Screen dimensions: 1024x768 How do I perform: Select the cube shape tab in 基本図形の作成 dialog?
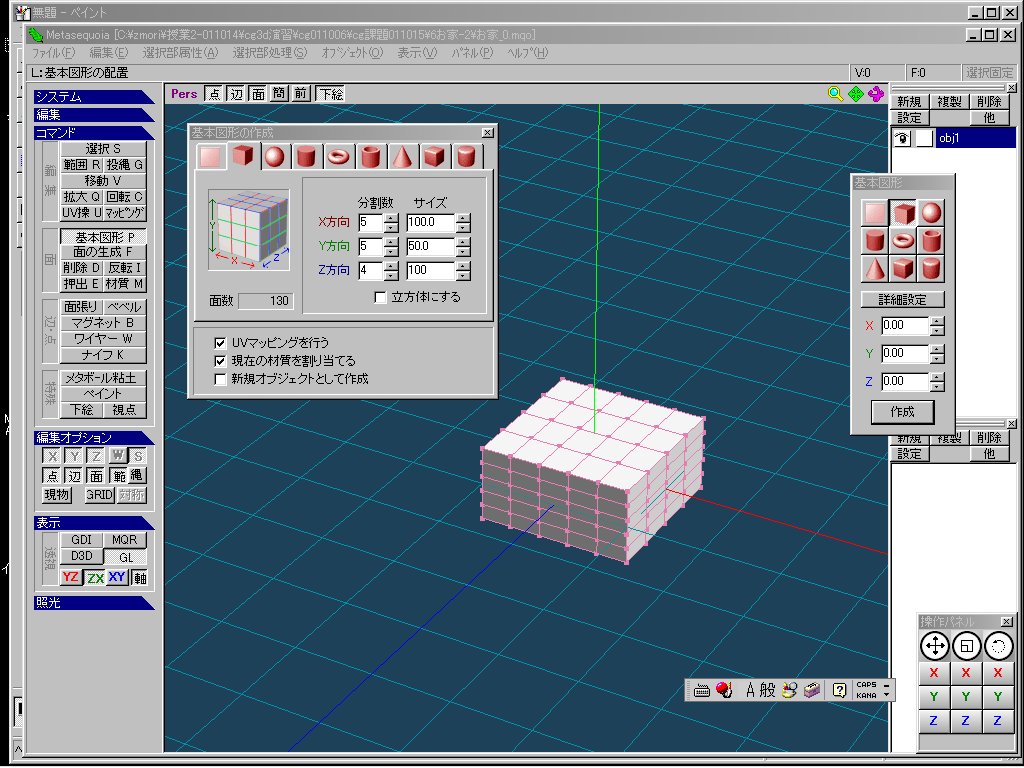243,156
